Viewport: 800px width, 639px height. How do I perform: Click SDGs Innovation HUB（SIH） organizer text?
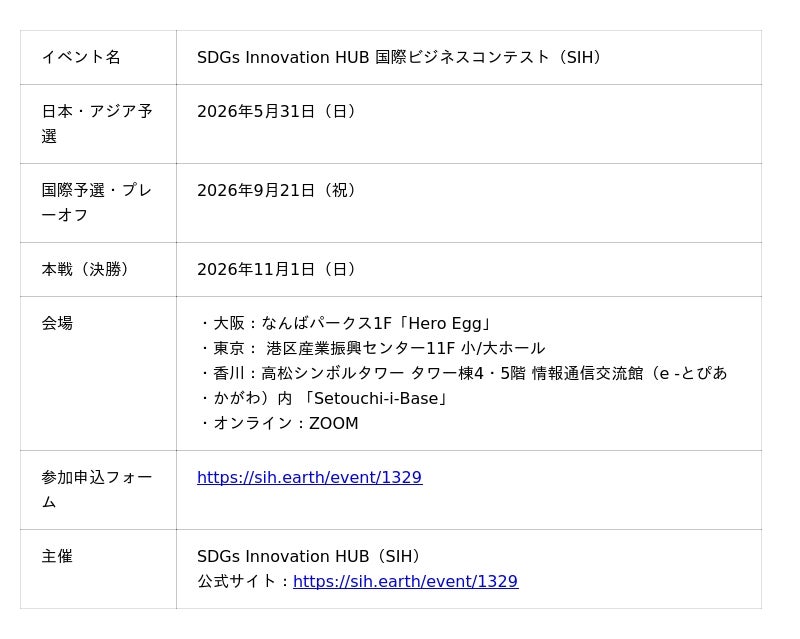(312, 557)
